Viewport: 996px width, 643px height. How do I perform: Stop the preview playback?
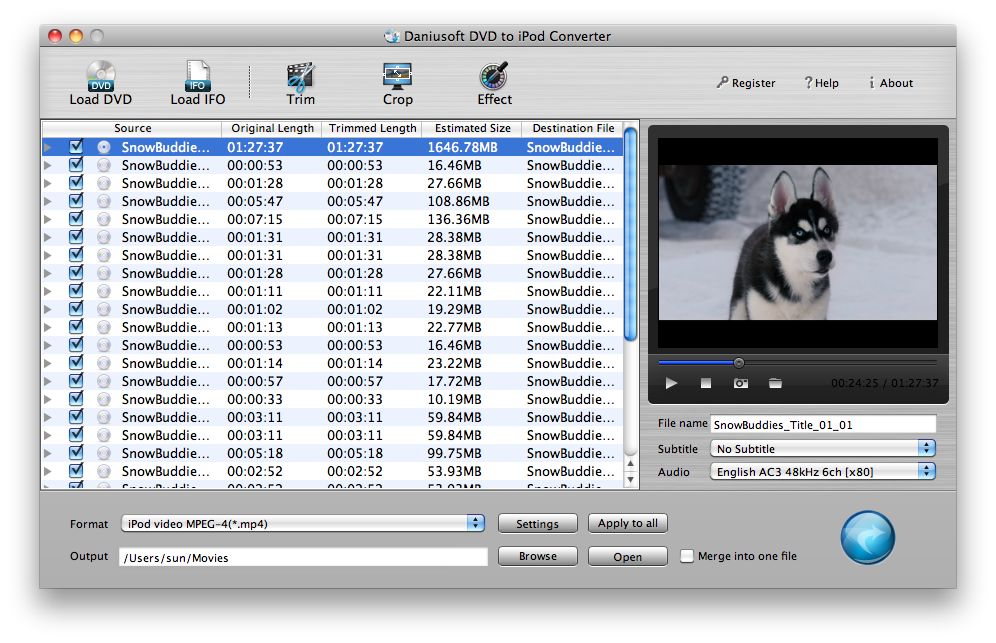706,383
